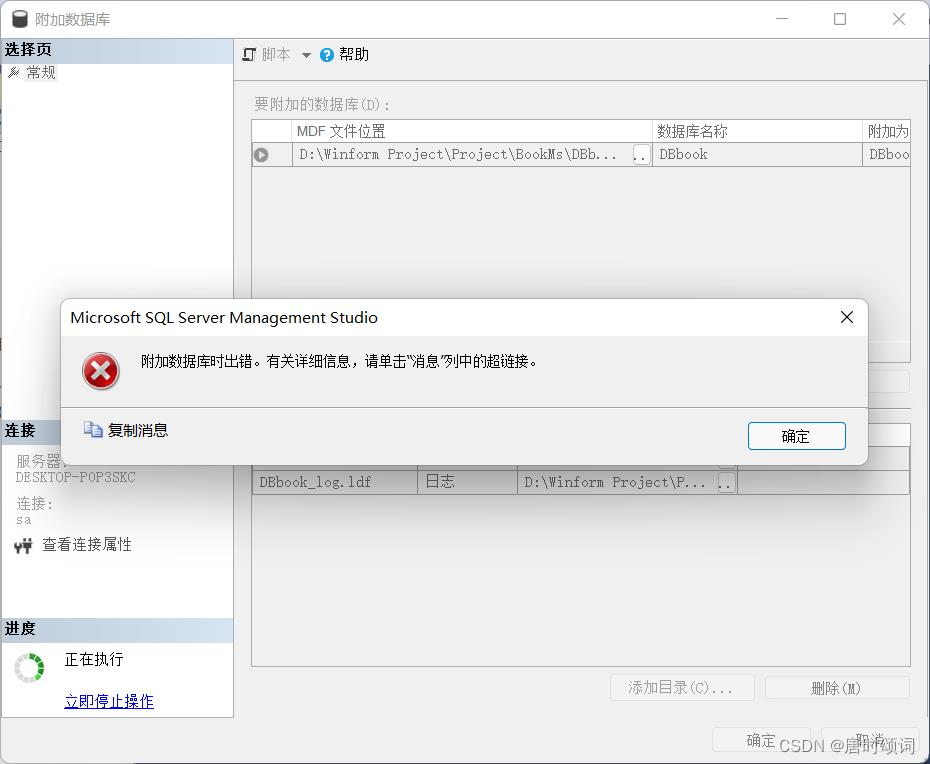Click the blue help question-mark icon
The width and height of the screenshot is (930, 764).
(327, 55)
